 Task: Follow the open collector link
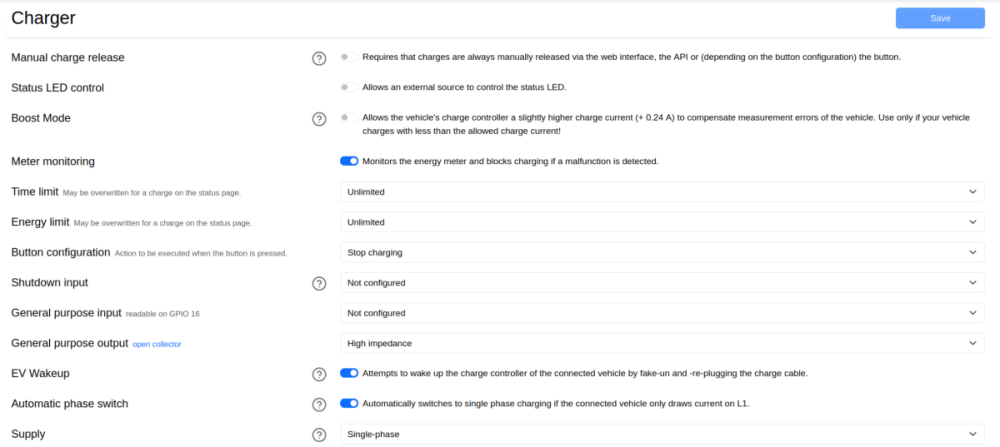157,344
